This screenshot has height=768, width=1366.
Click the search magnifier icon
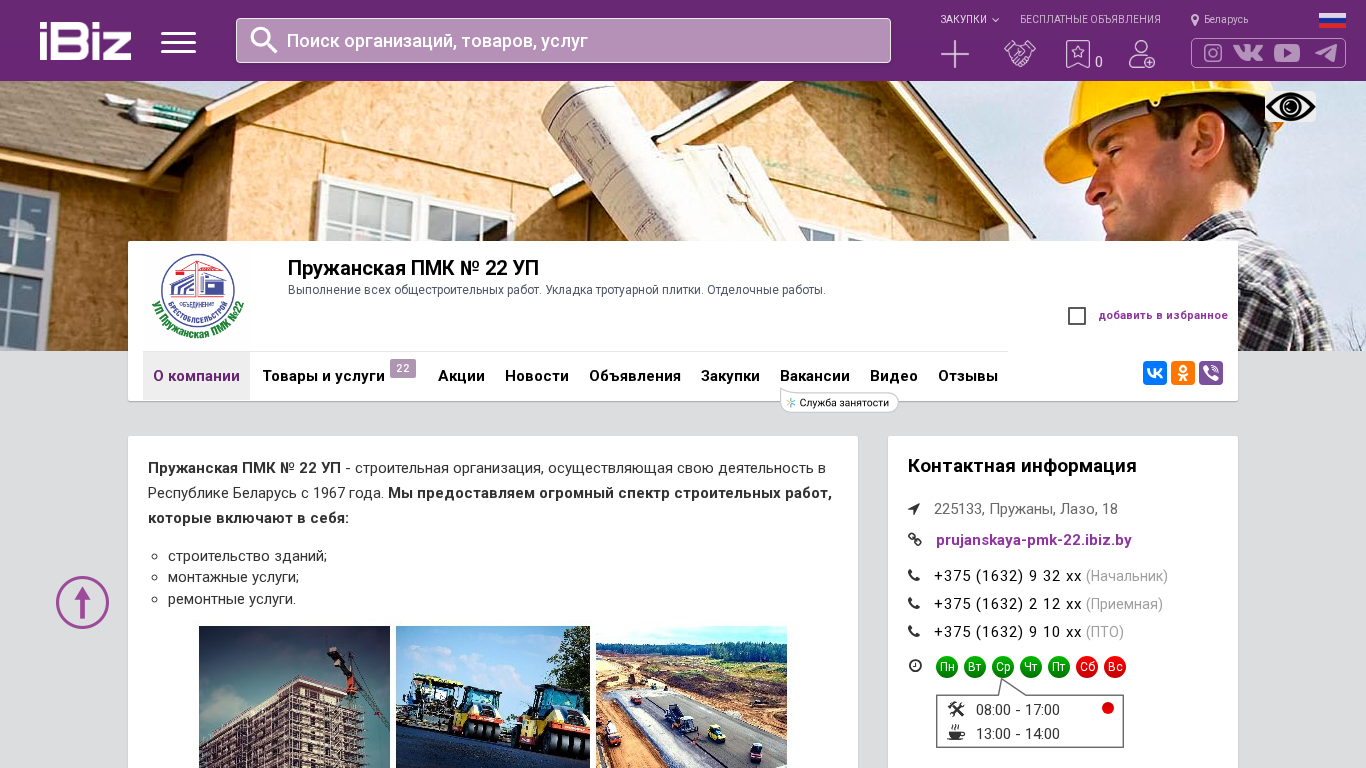point(264,40)
